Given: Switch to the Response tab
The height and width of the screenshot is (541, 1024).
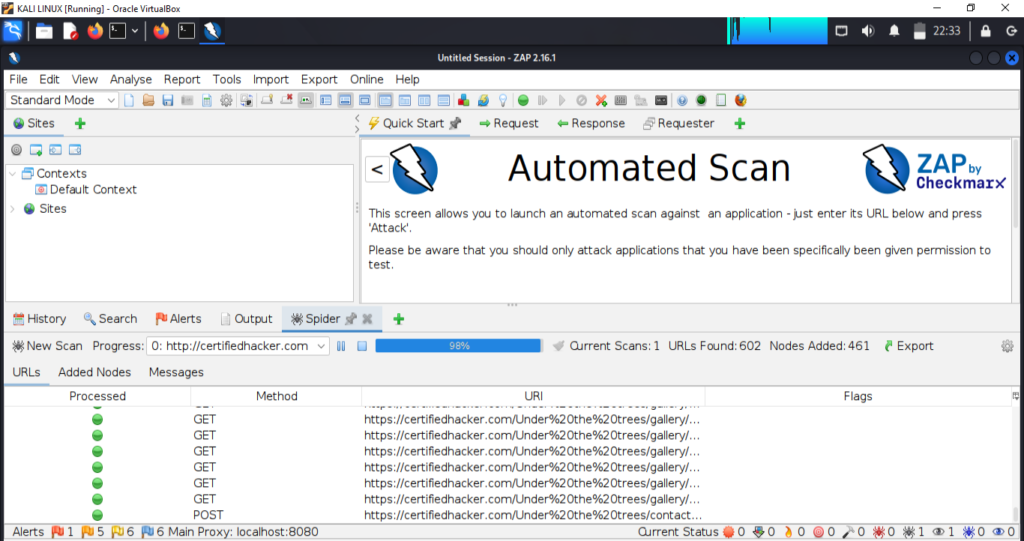Looking at the screenshot, I should [590, 123].
